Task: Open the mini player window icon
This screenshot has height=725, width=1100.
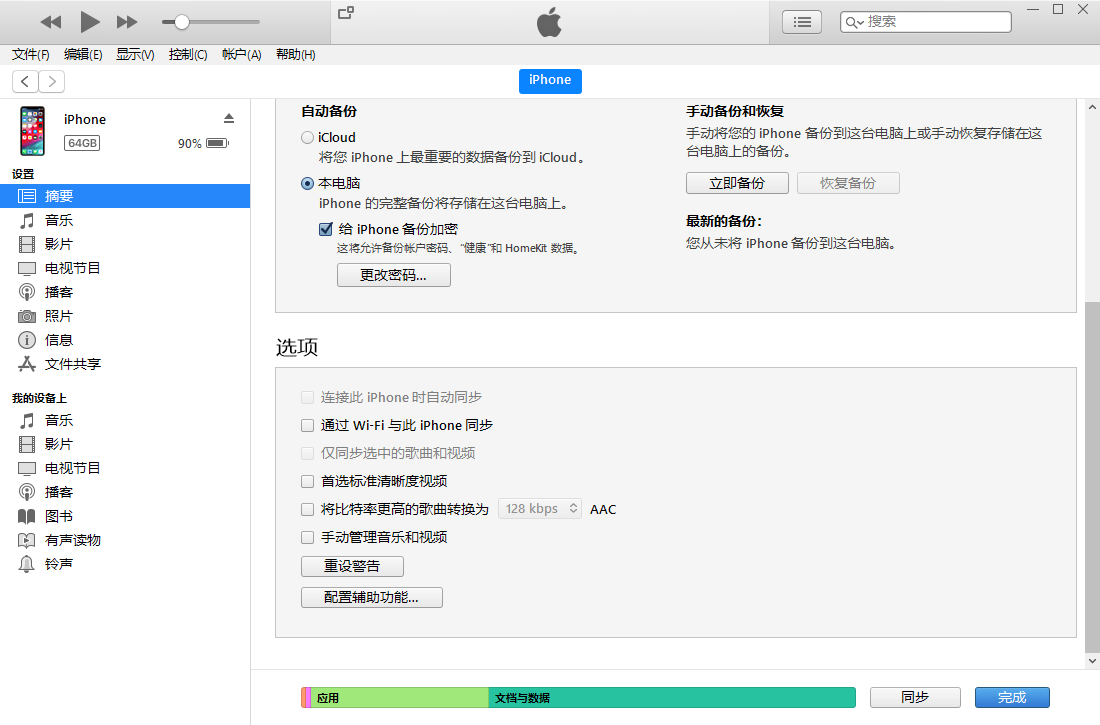Action: (x=346, y=13)
